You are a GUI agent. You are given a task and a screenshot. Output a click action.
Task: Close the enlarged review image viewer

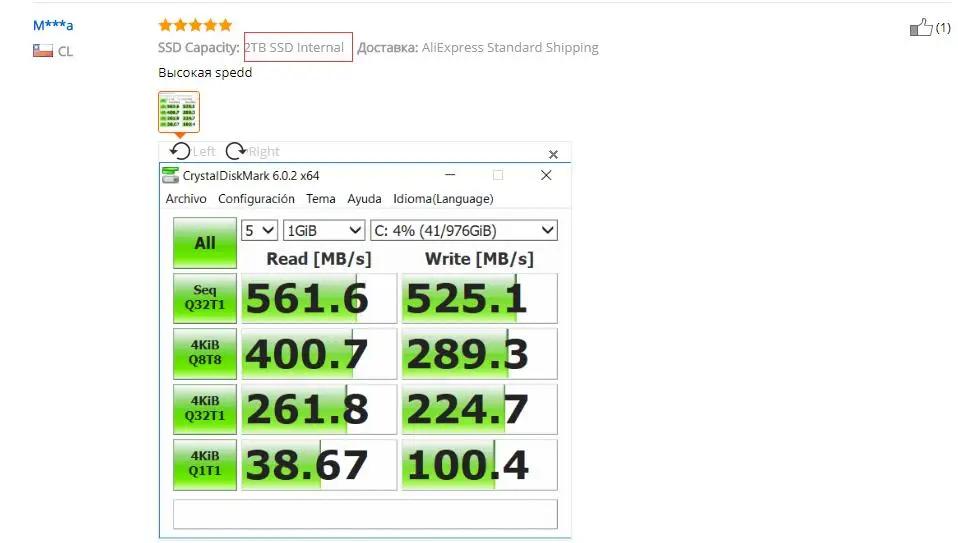tap(553, 155)
